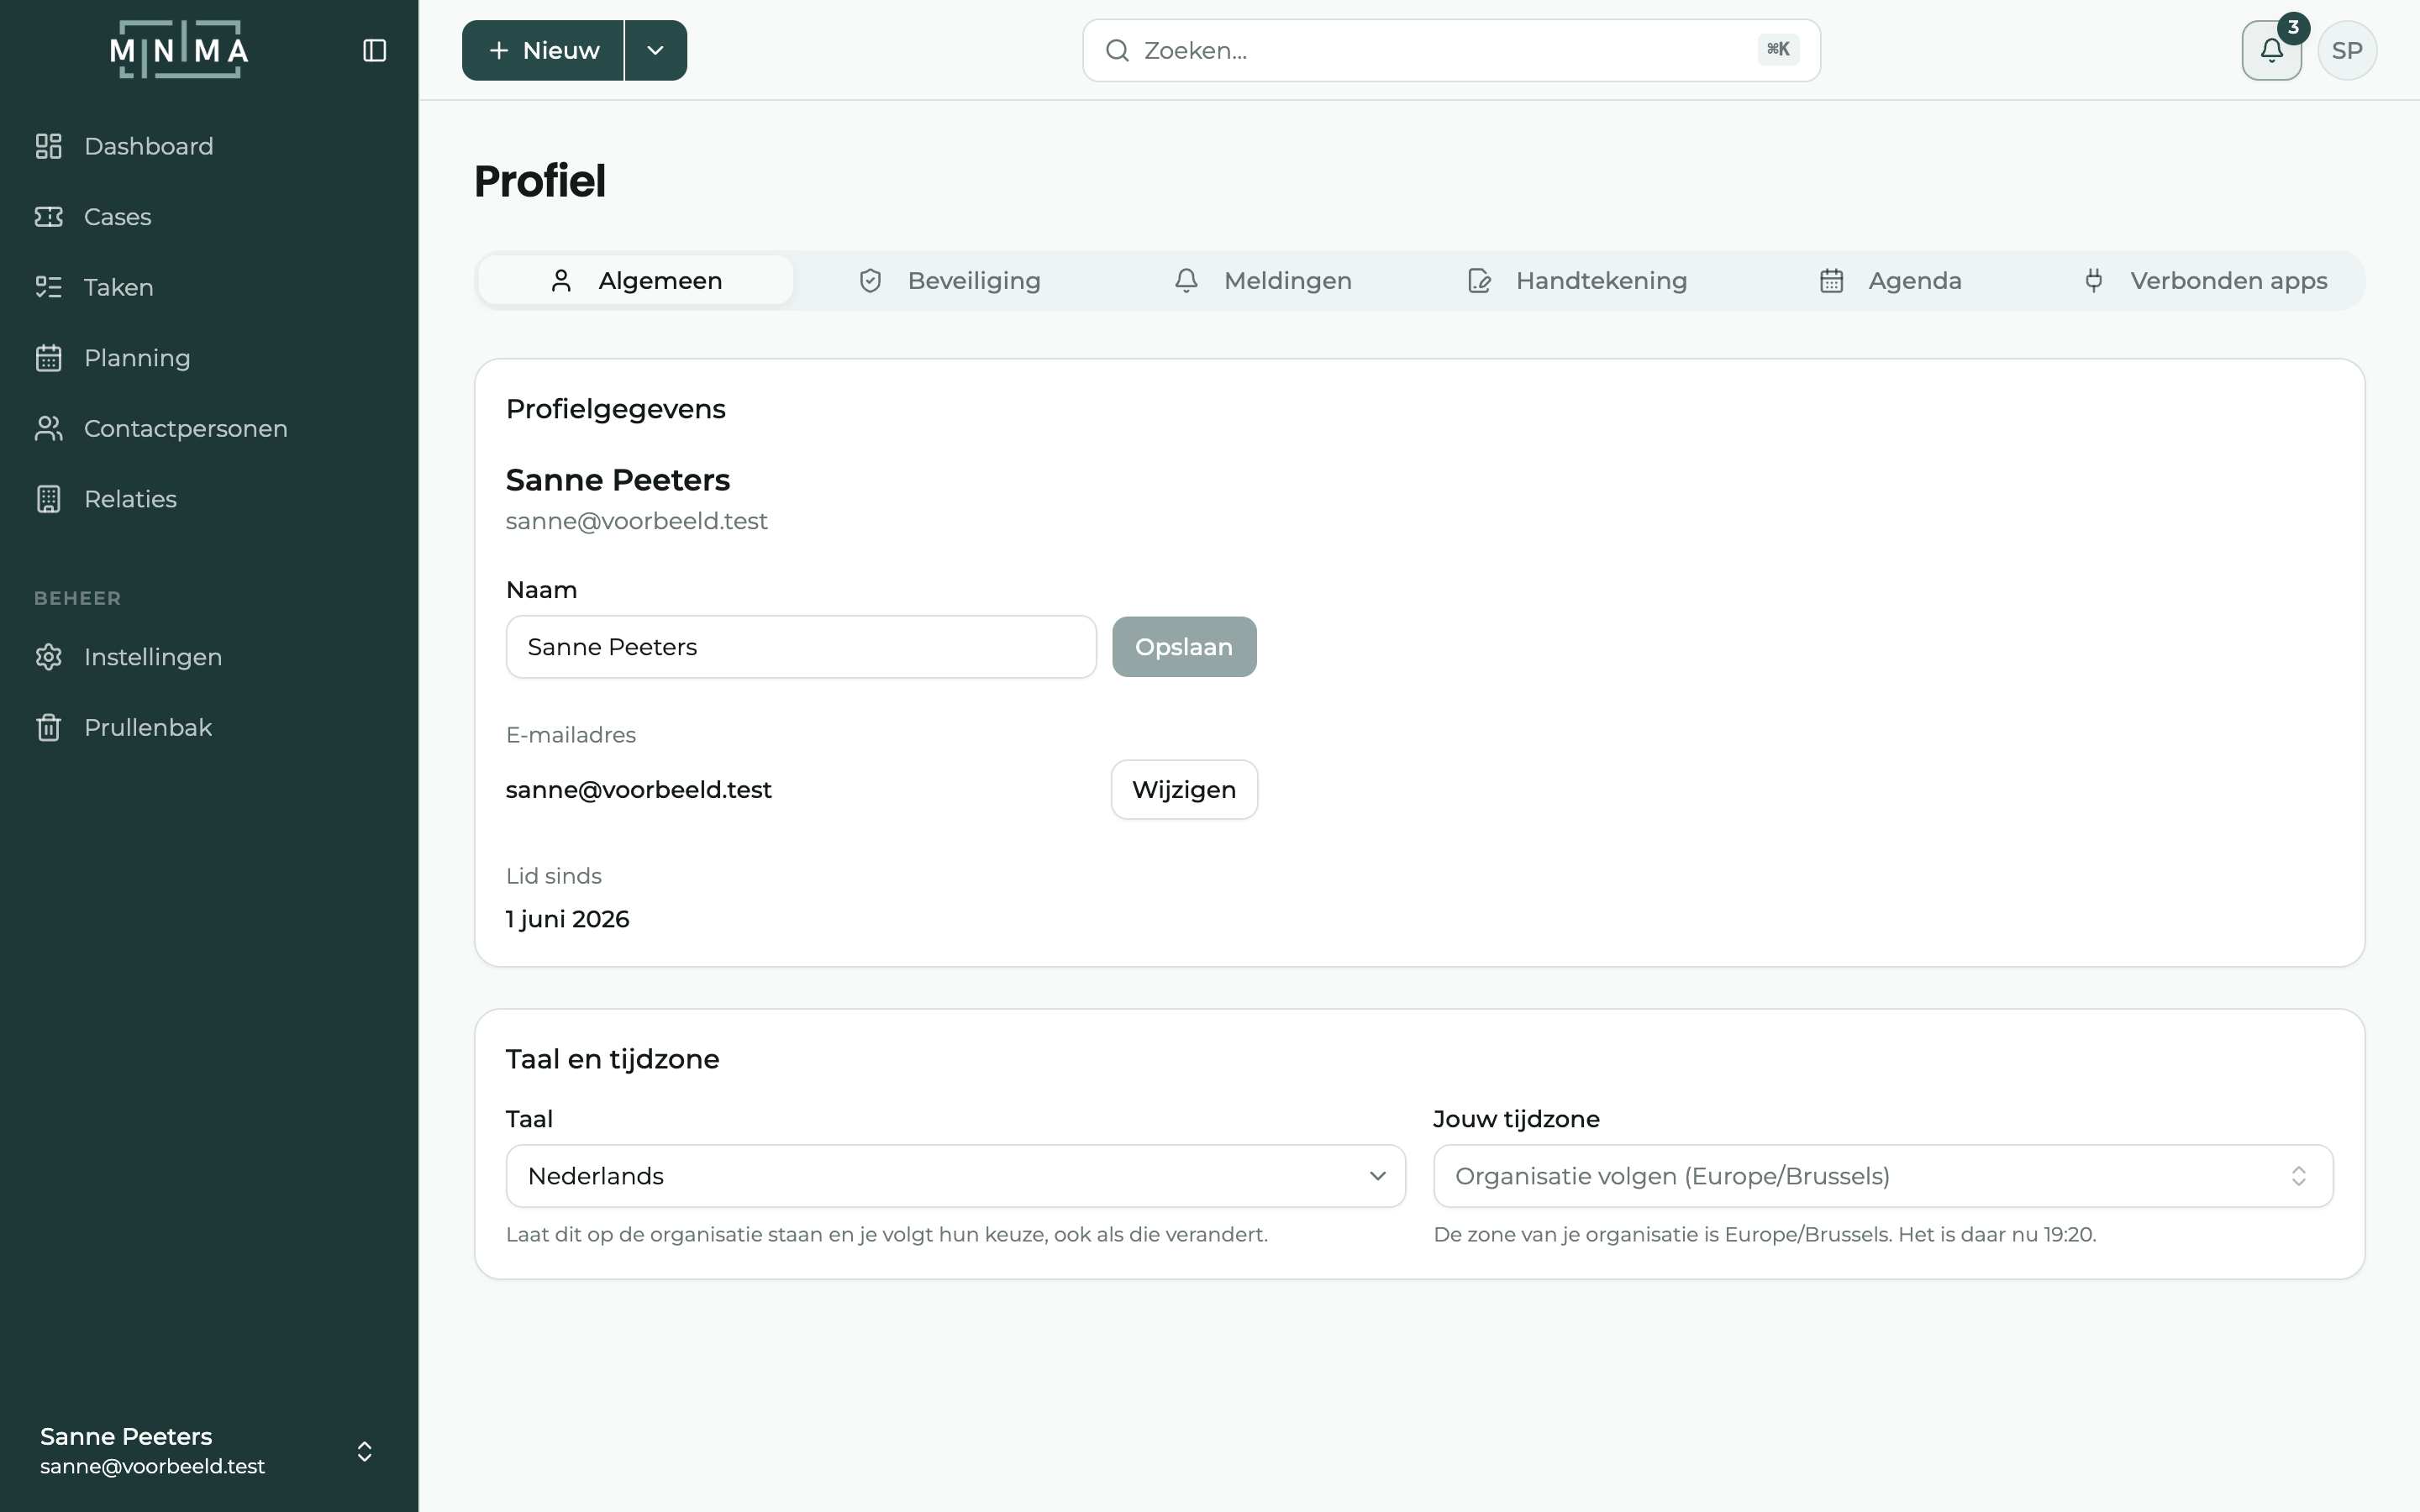Click the Taken checklist icon
This screenshot has height=1512, width=2420.
pyautogui.click(x=48, y=287)
